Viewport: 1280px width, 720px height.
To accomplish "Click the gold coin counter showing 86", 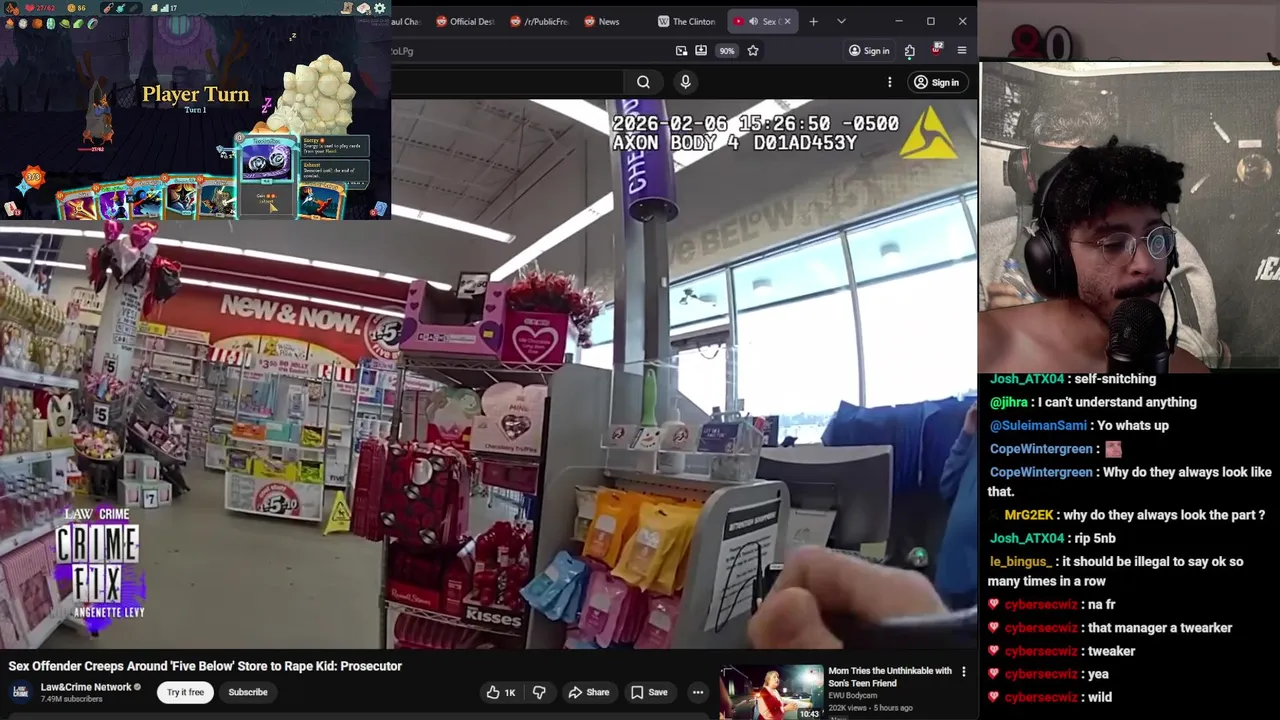I will (x=76, y=8).
